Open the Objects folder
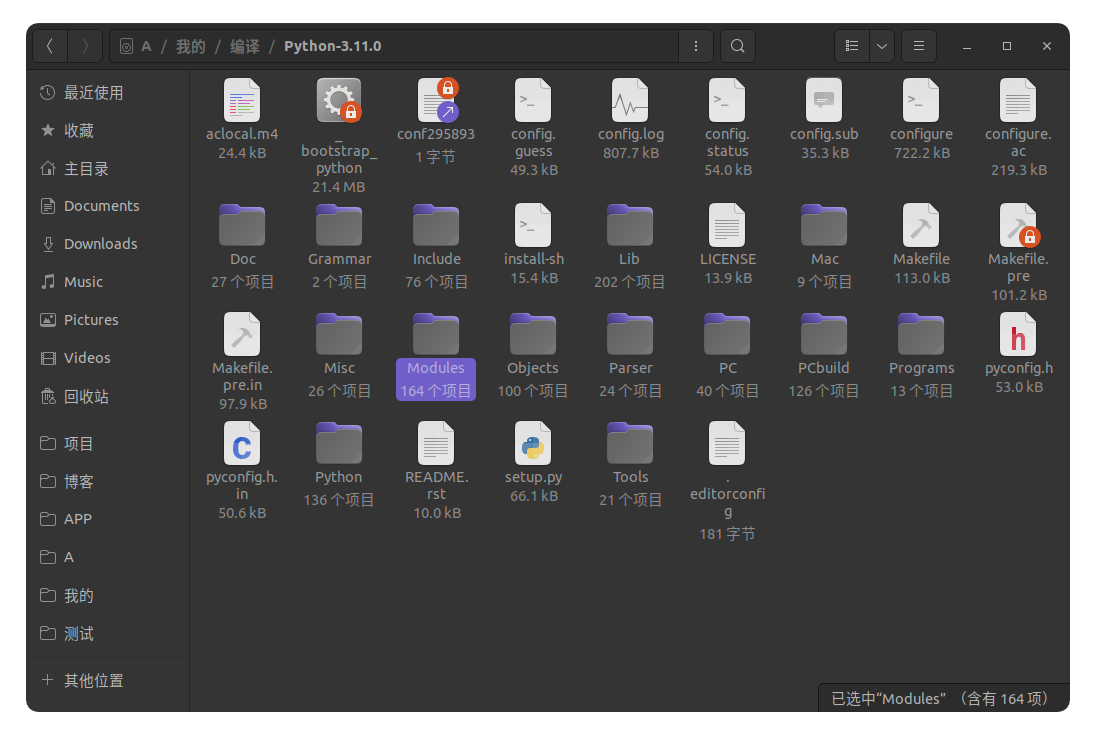The width and height of the screenshot is (1096, 741). 533,334
